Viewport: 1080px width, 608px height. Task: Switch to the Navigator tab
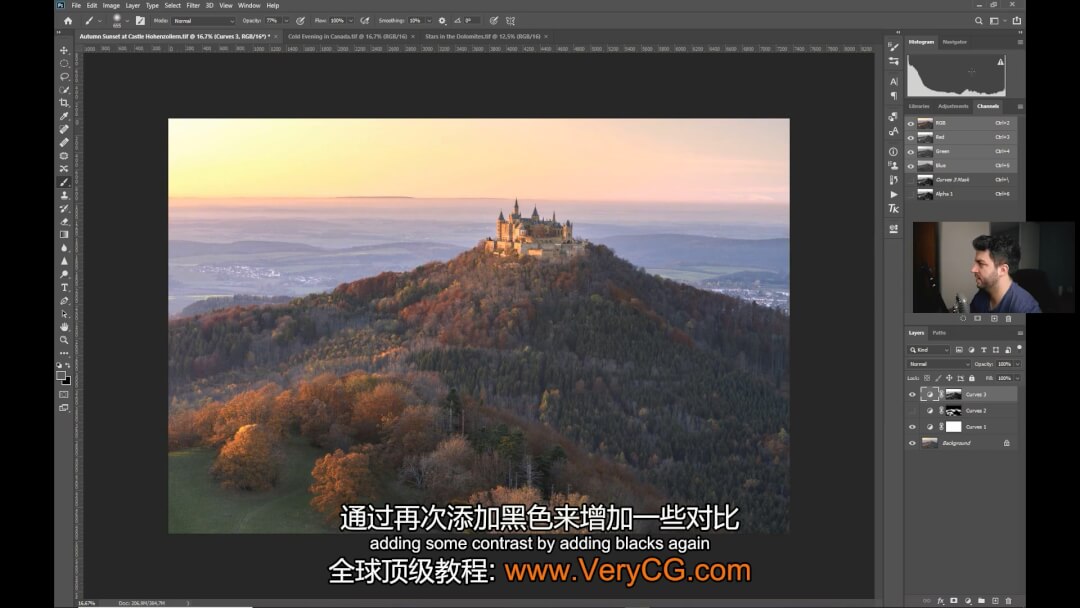click(955, 42)
